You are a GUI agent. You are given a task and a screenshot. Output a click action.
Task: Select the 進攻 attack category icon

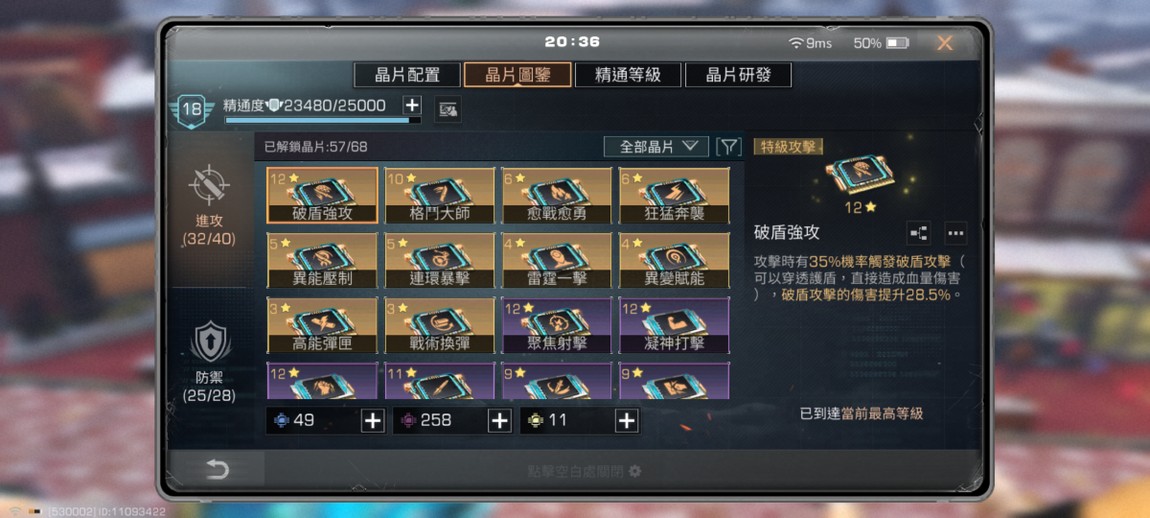tap(210, 184)
